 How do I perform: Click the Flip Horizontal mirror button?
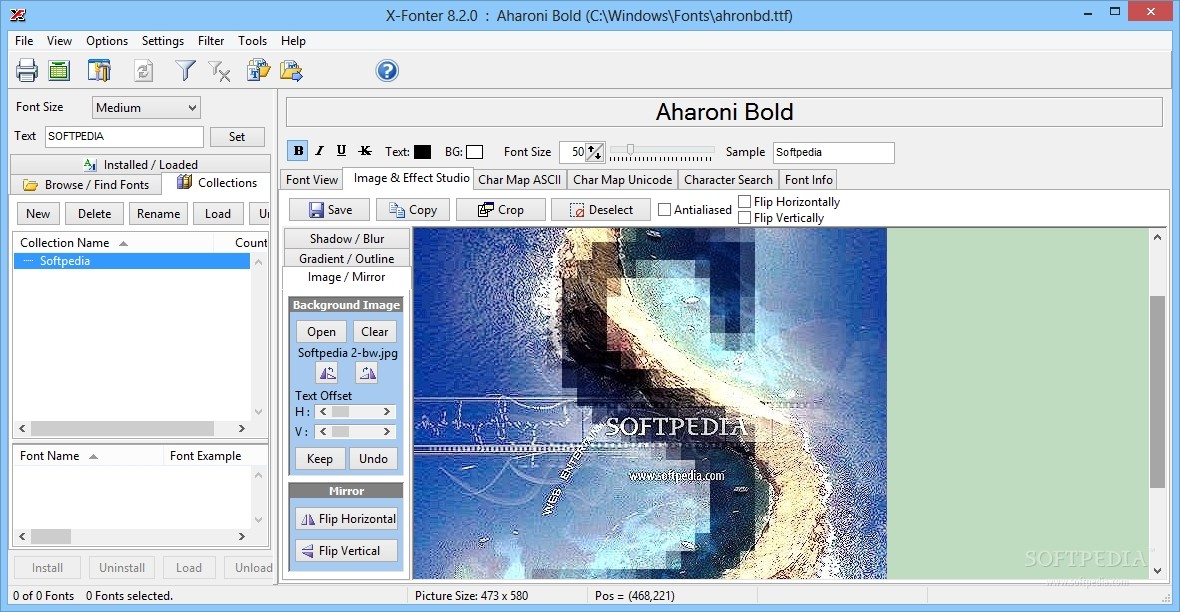347,519
